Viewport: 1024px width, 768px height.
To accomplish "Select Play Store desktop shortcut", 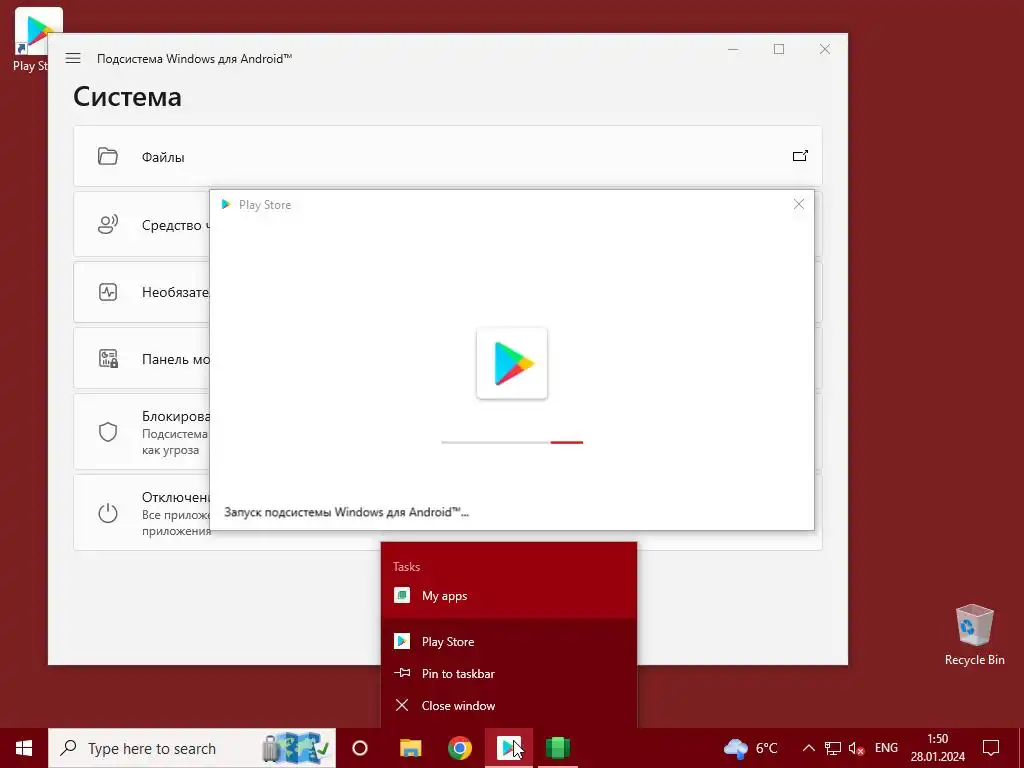I will [29, 39].
